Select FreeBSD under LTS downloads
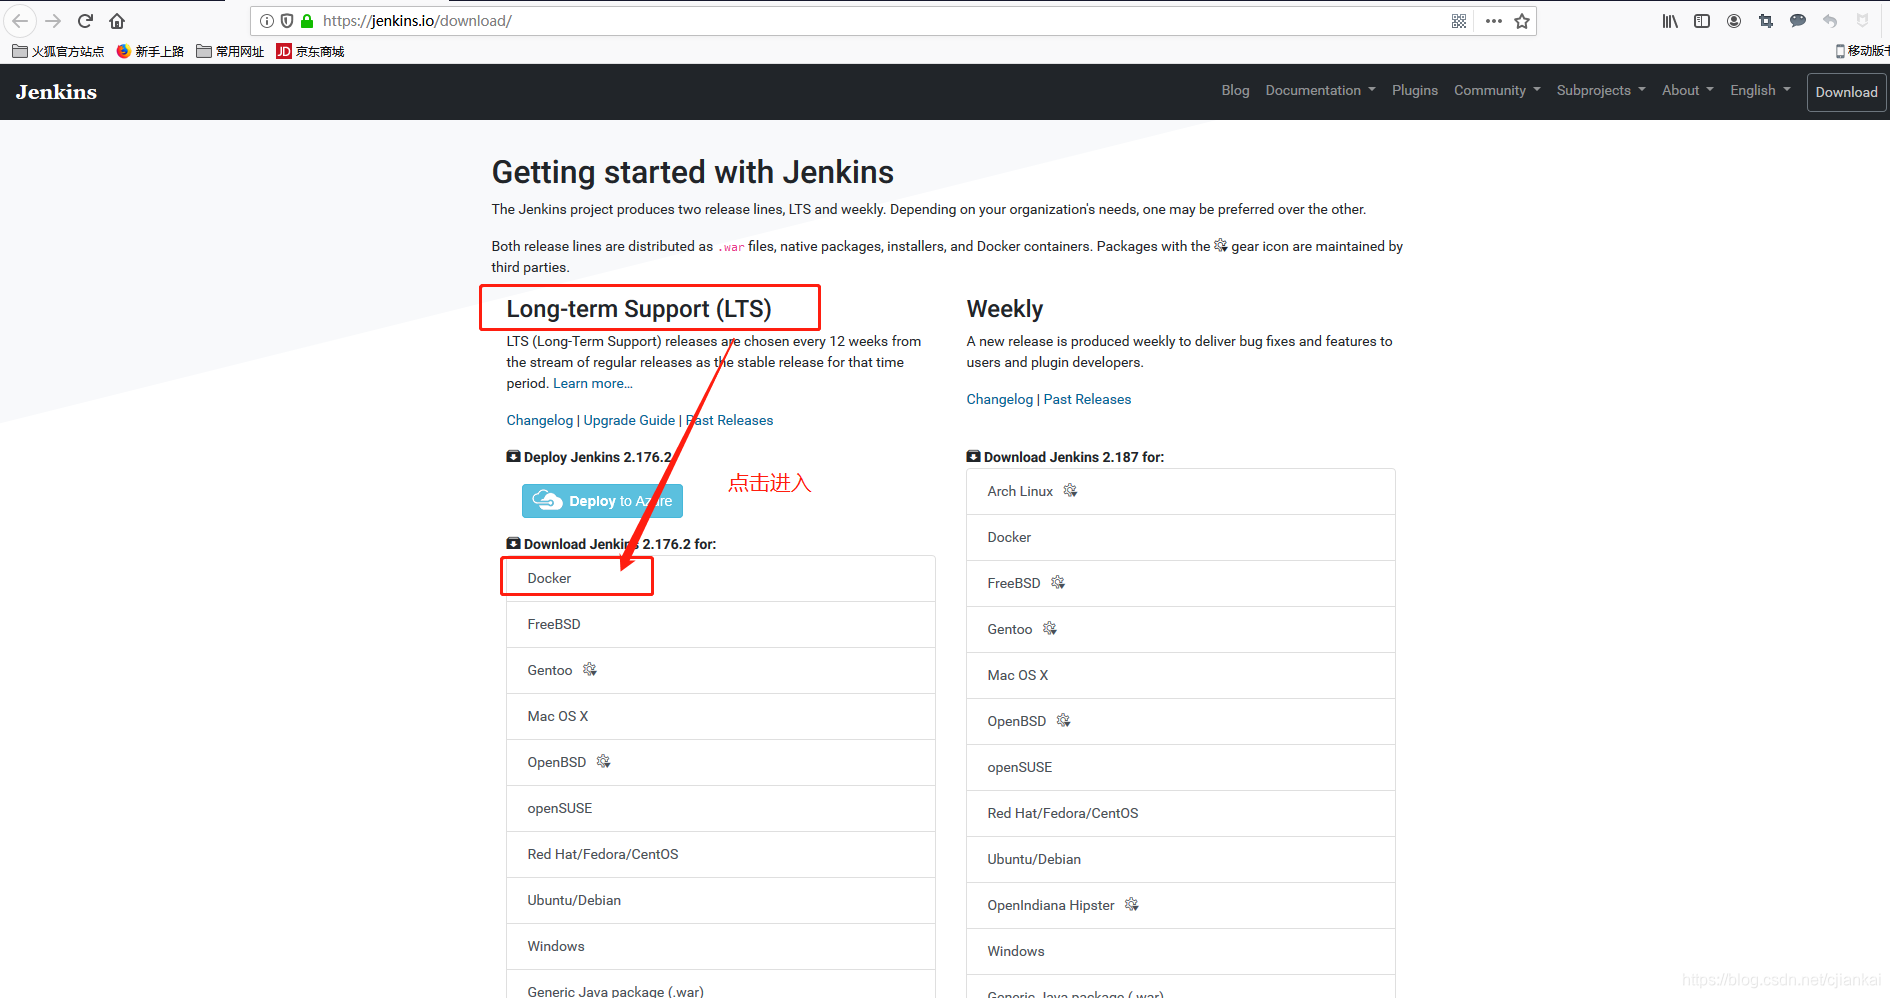The height and width of the screenshot is (998, 1890). pyautogui.click(x=721, y=624)
